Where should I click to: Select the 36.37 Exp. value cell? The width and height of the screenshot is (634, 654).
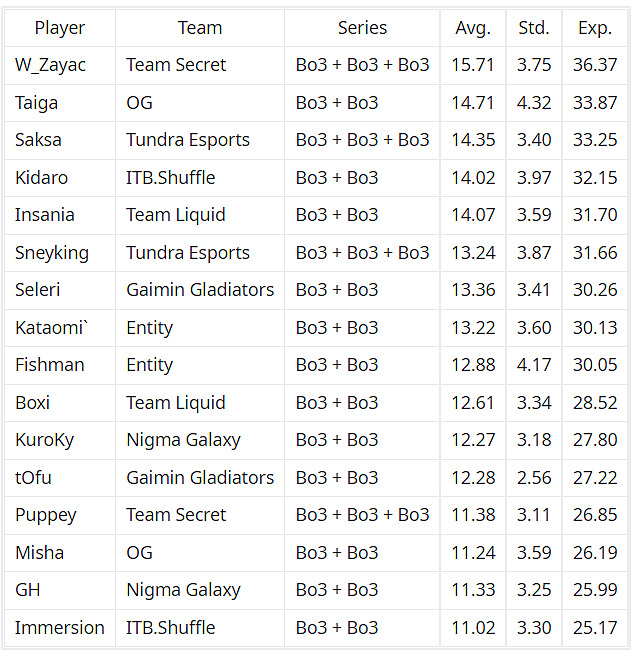595,65
